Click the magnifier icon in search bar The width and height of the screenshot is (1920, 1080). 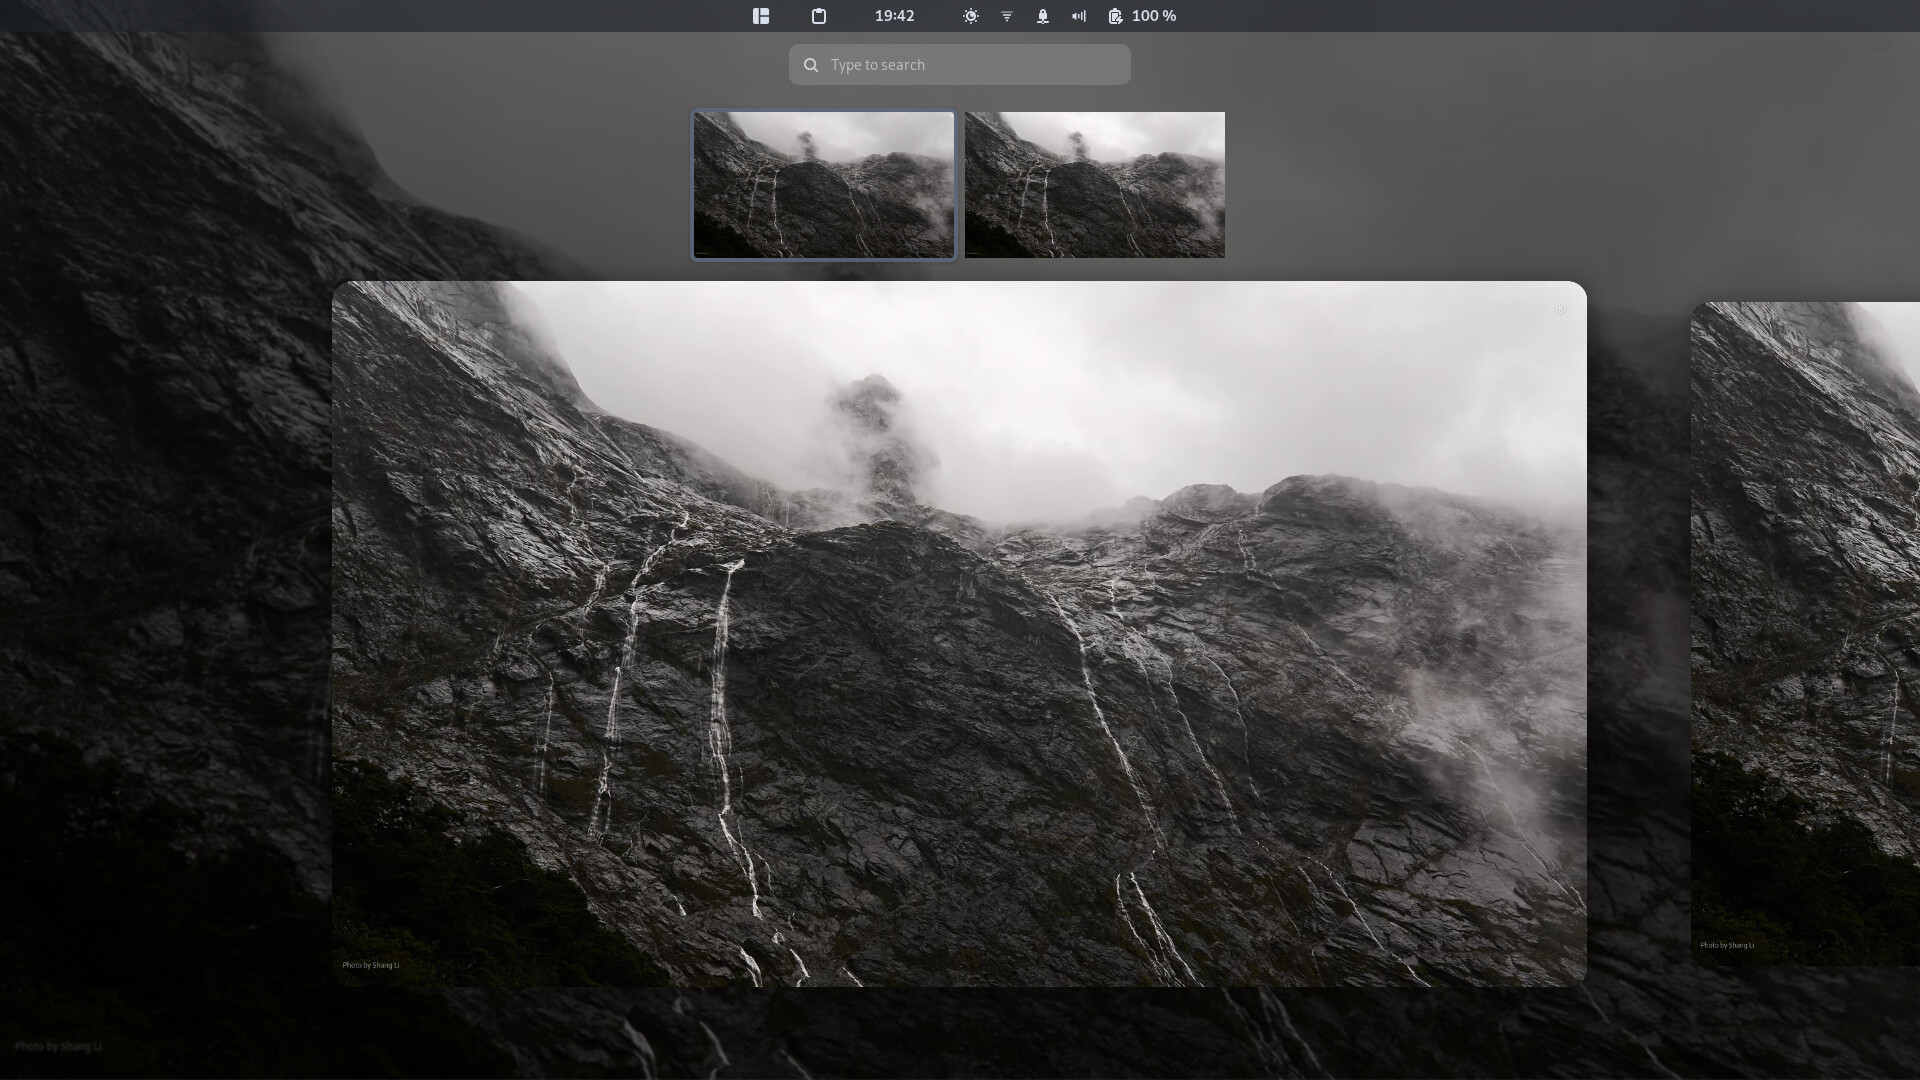811,65
